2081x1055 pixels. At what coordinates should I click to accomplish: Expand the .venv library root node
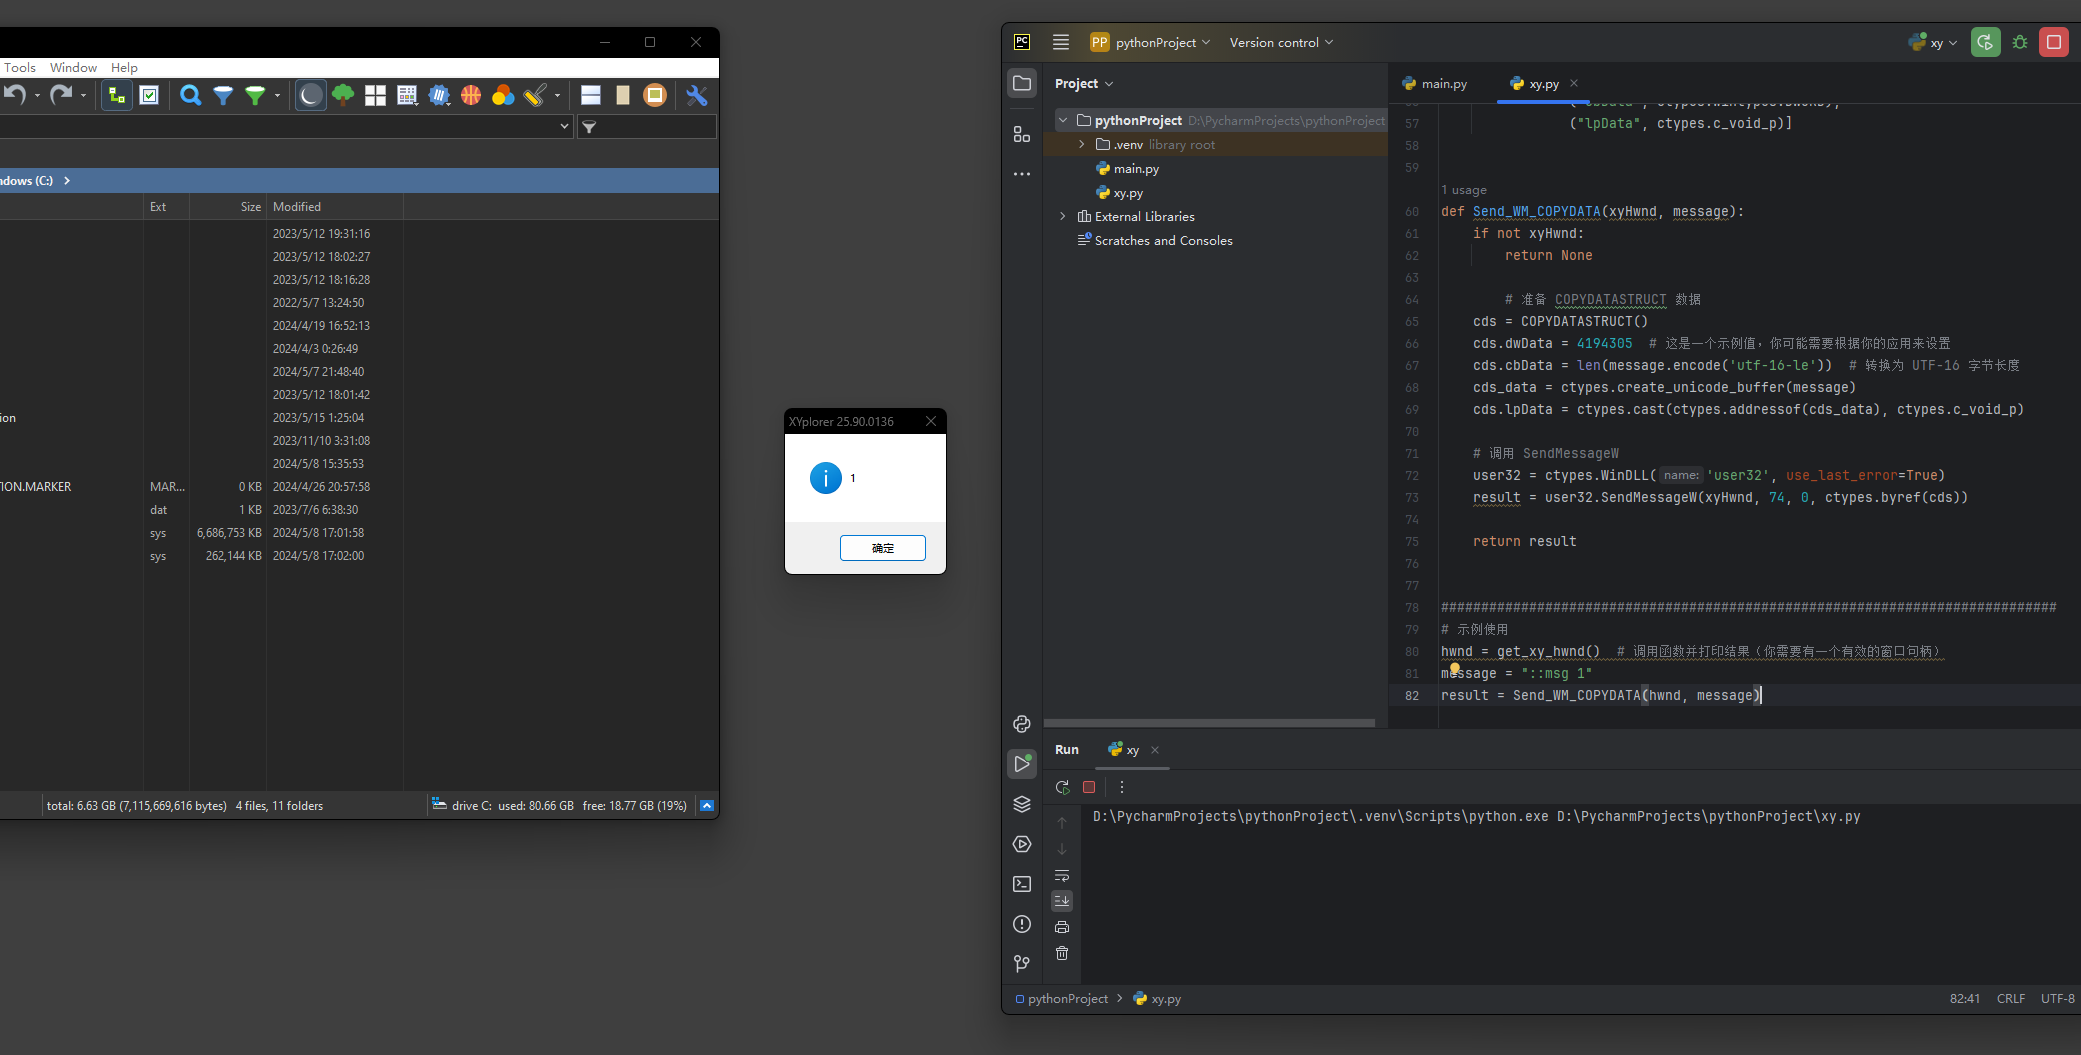[1081, 144]
